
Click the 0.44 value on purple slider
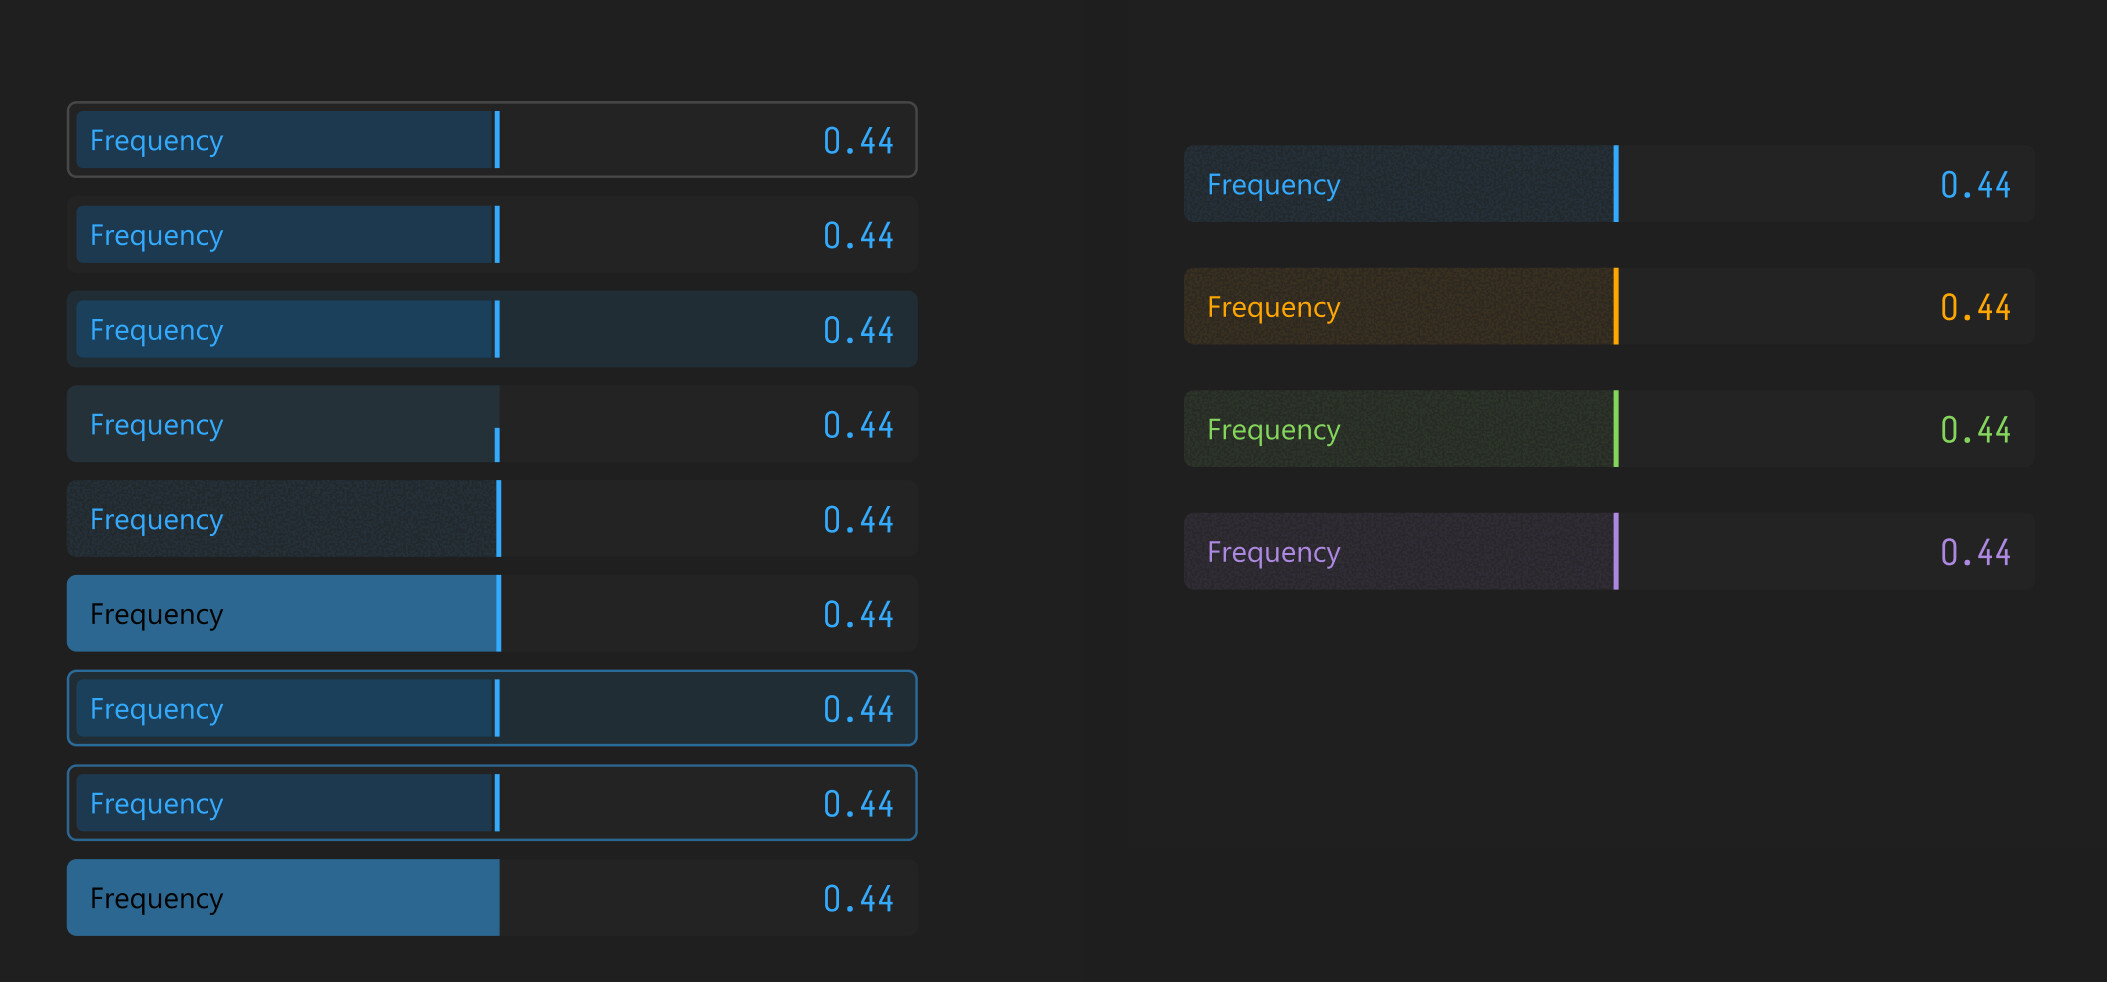coord(1974,552)
